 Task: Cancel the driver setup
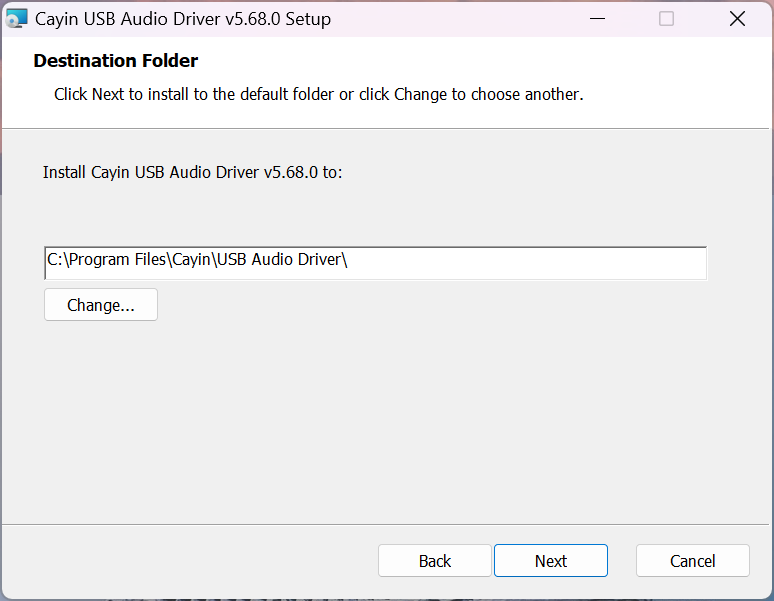[693, 561]
